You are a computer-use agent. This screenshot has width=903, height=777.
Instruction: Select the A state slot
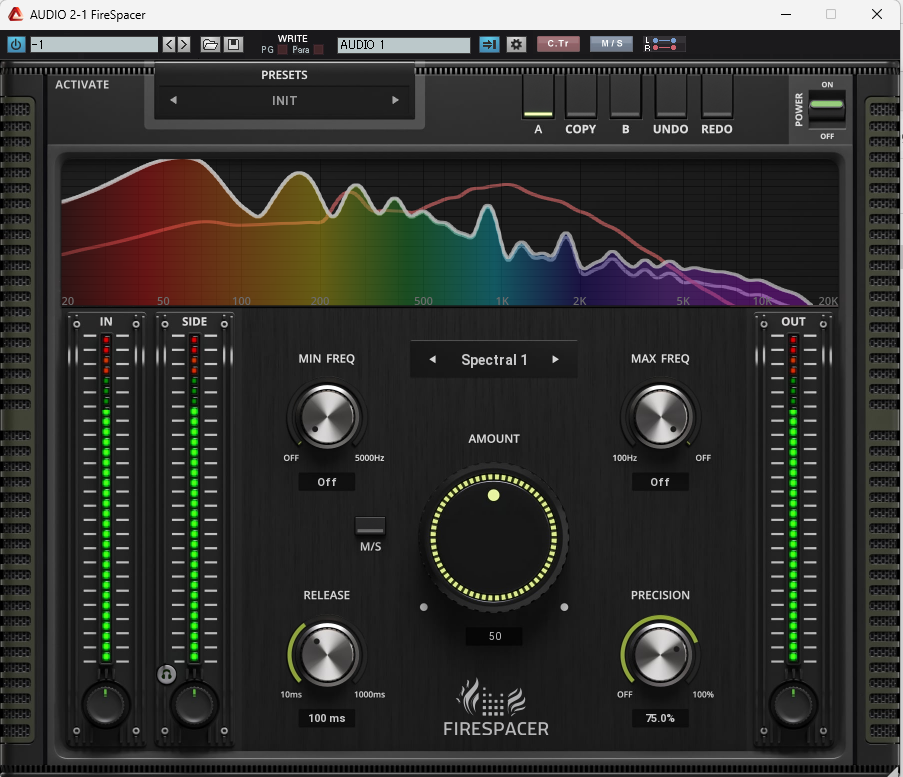(538, 98)
